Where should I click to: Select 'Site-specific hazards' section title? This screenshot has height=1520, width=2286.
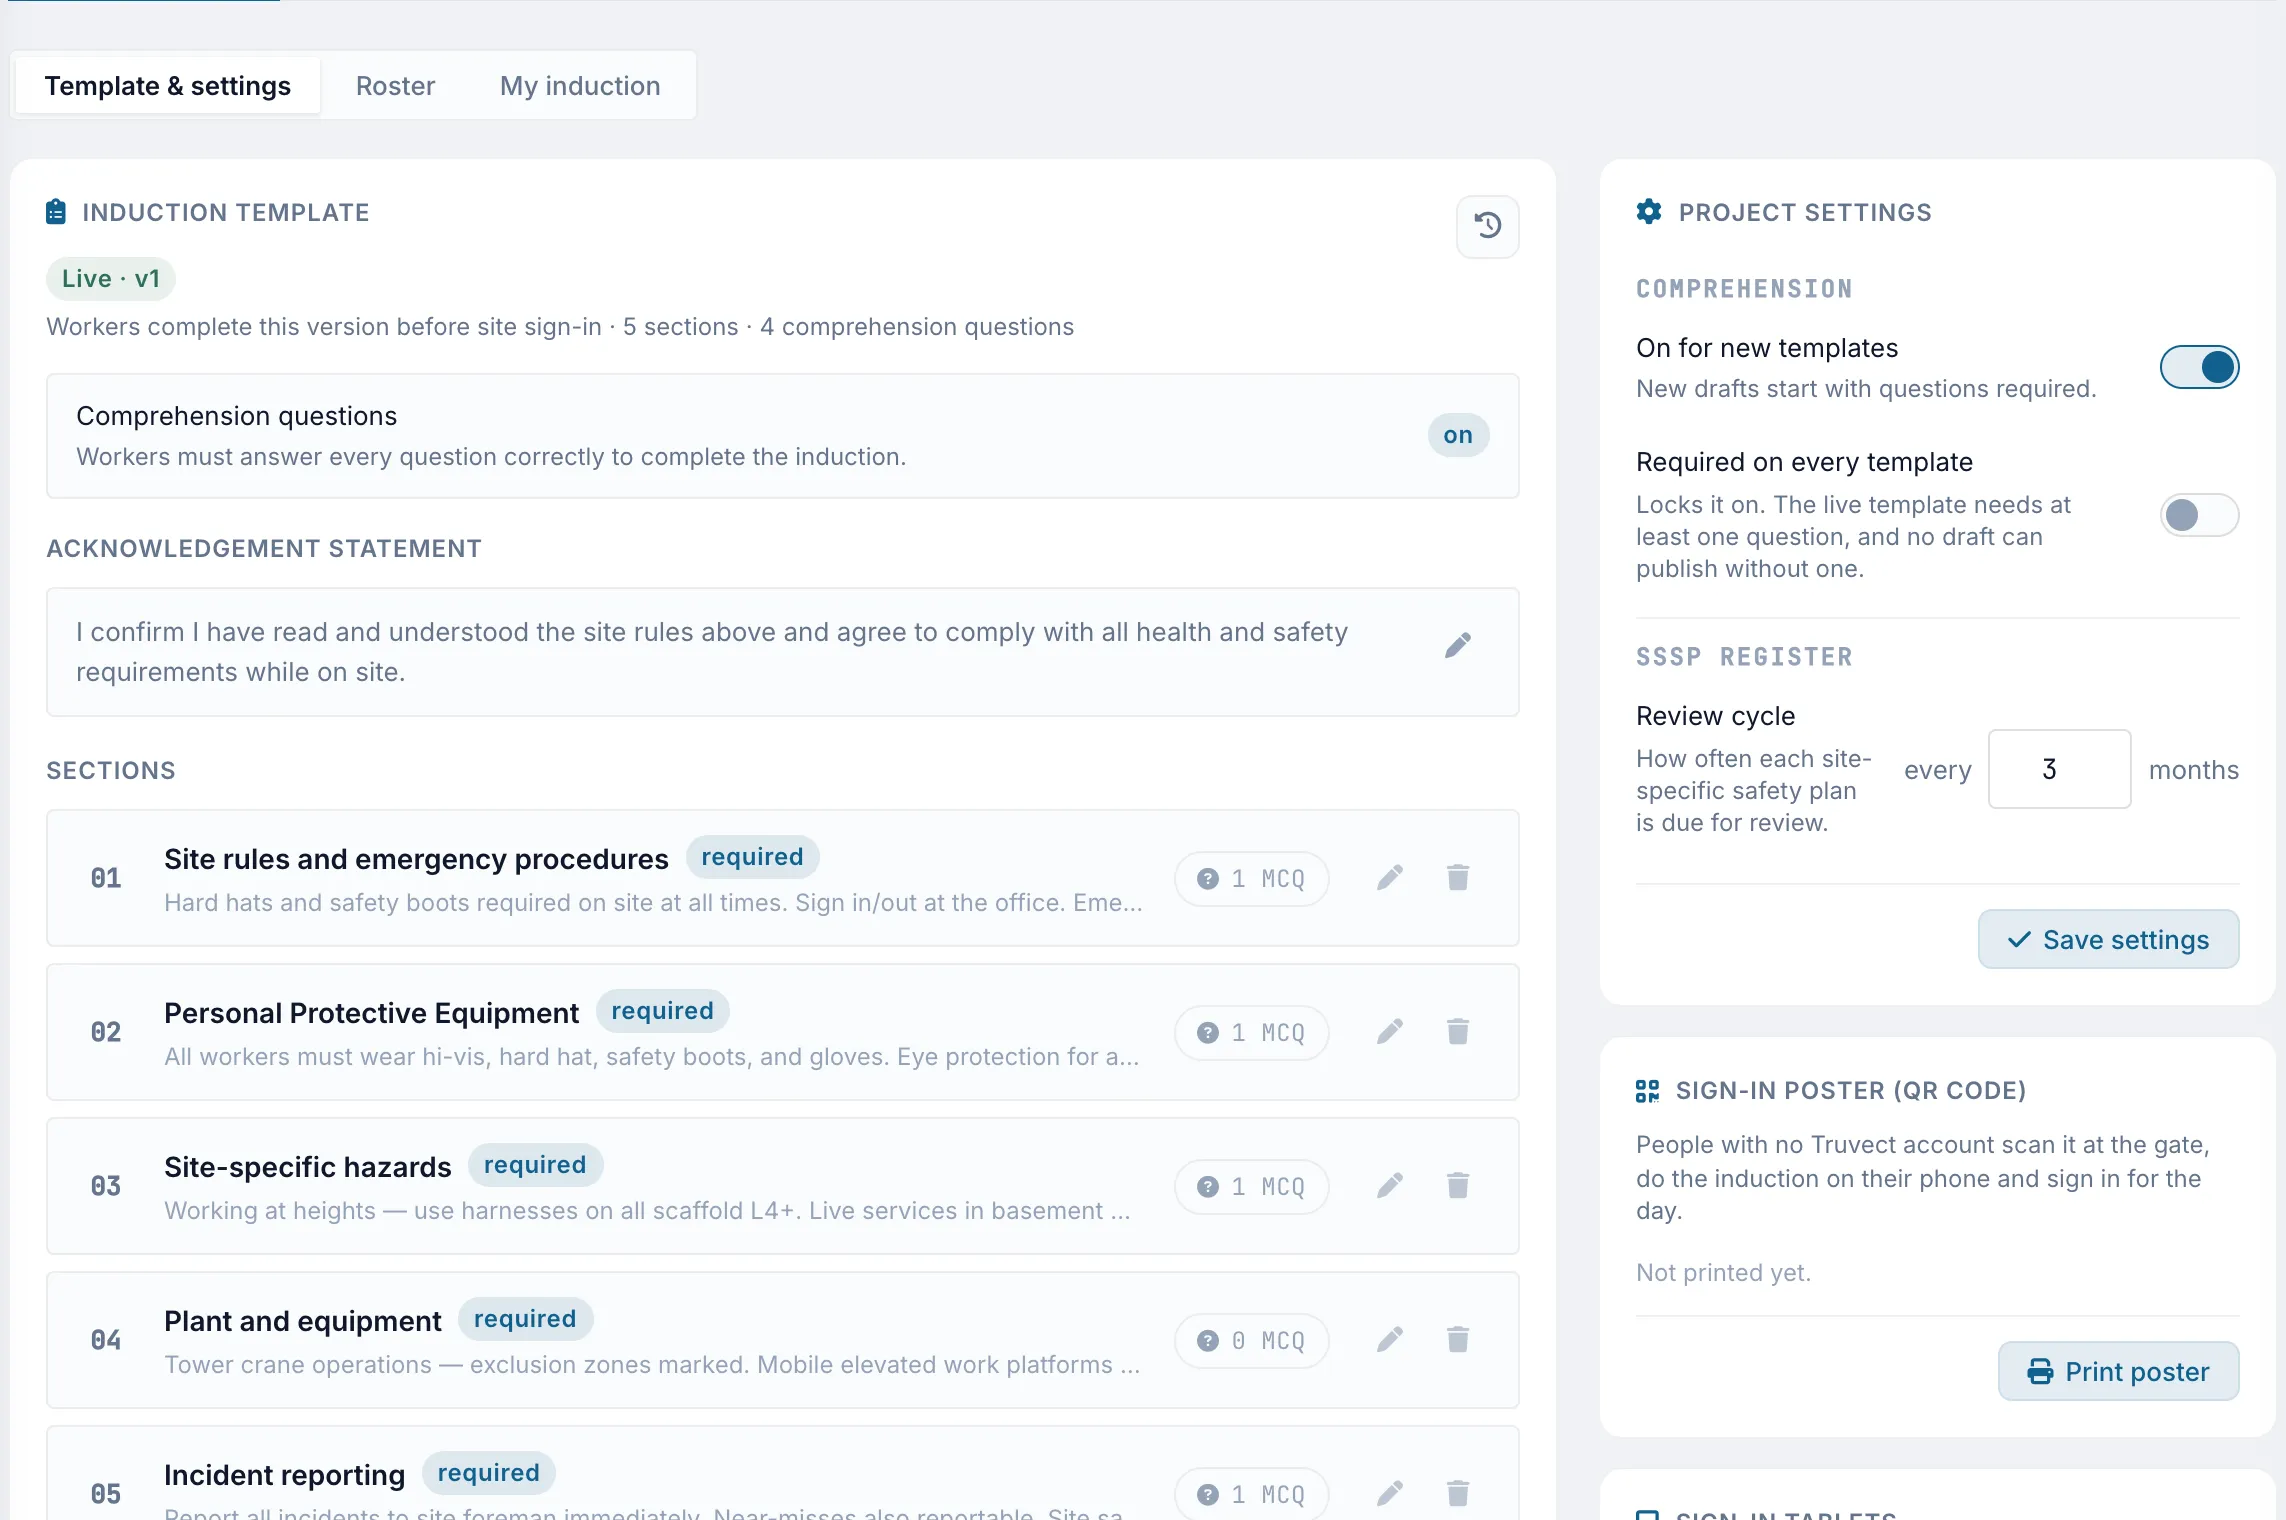click(308, 1167)
